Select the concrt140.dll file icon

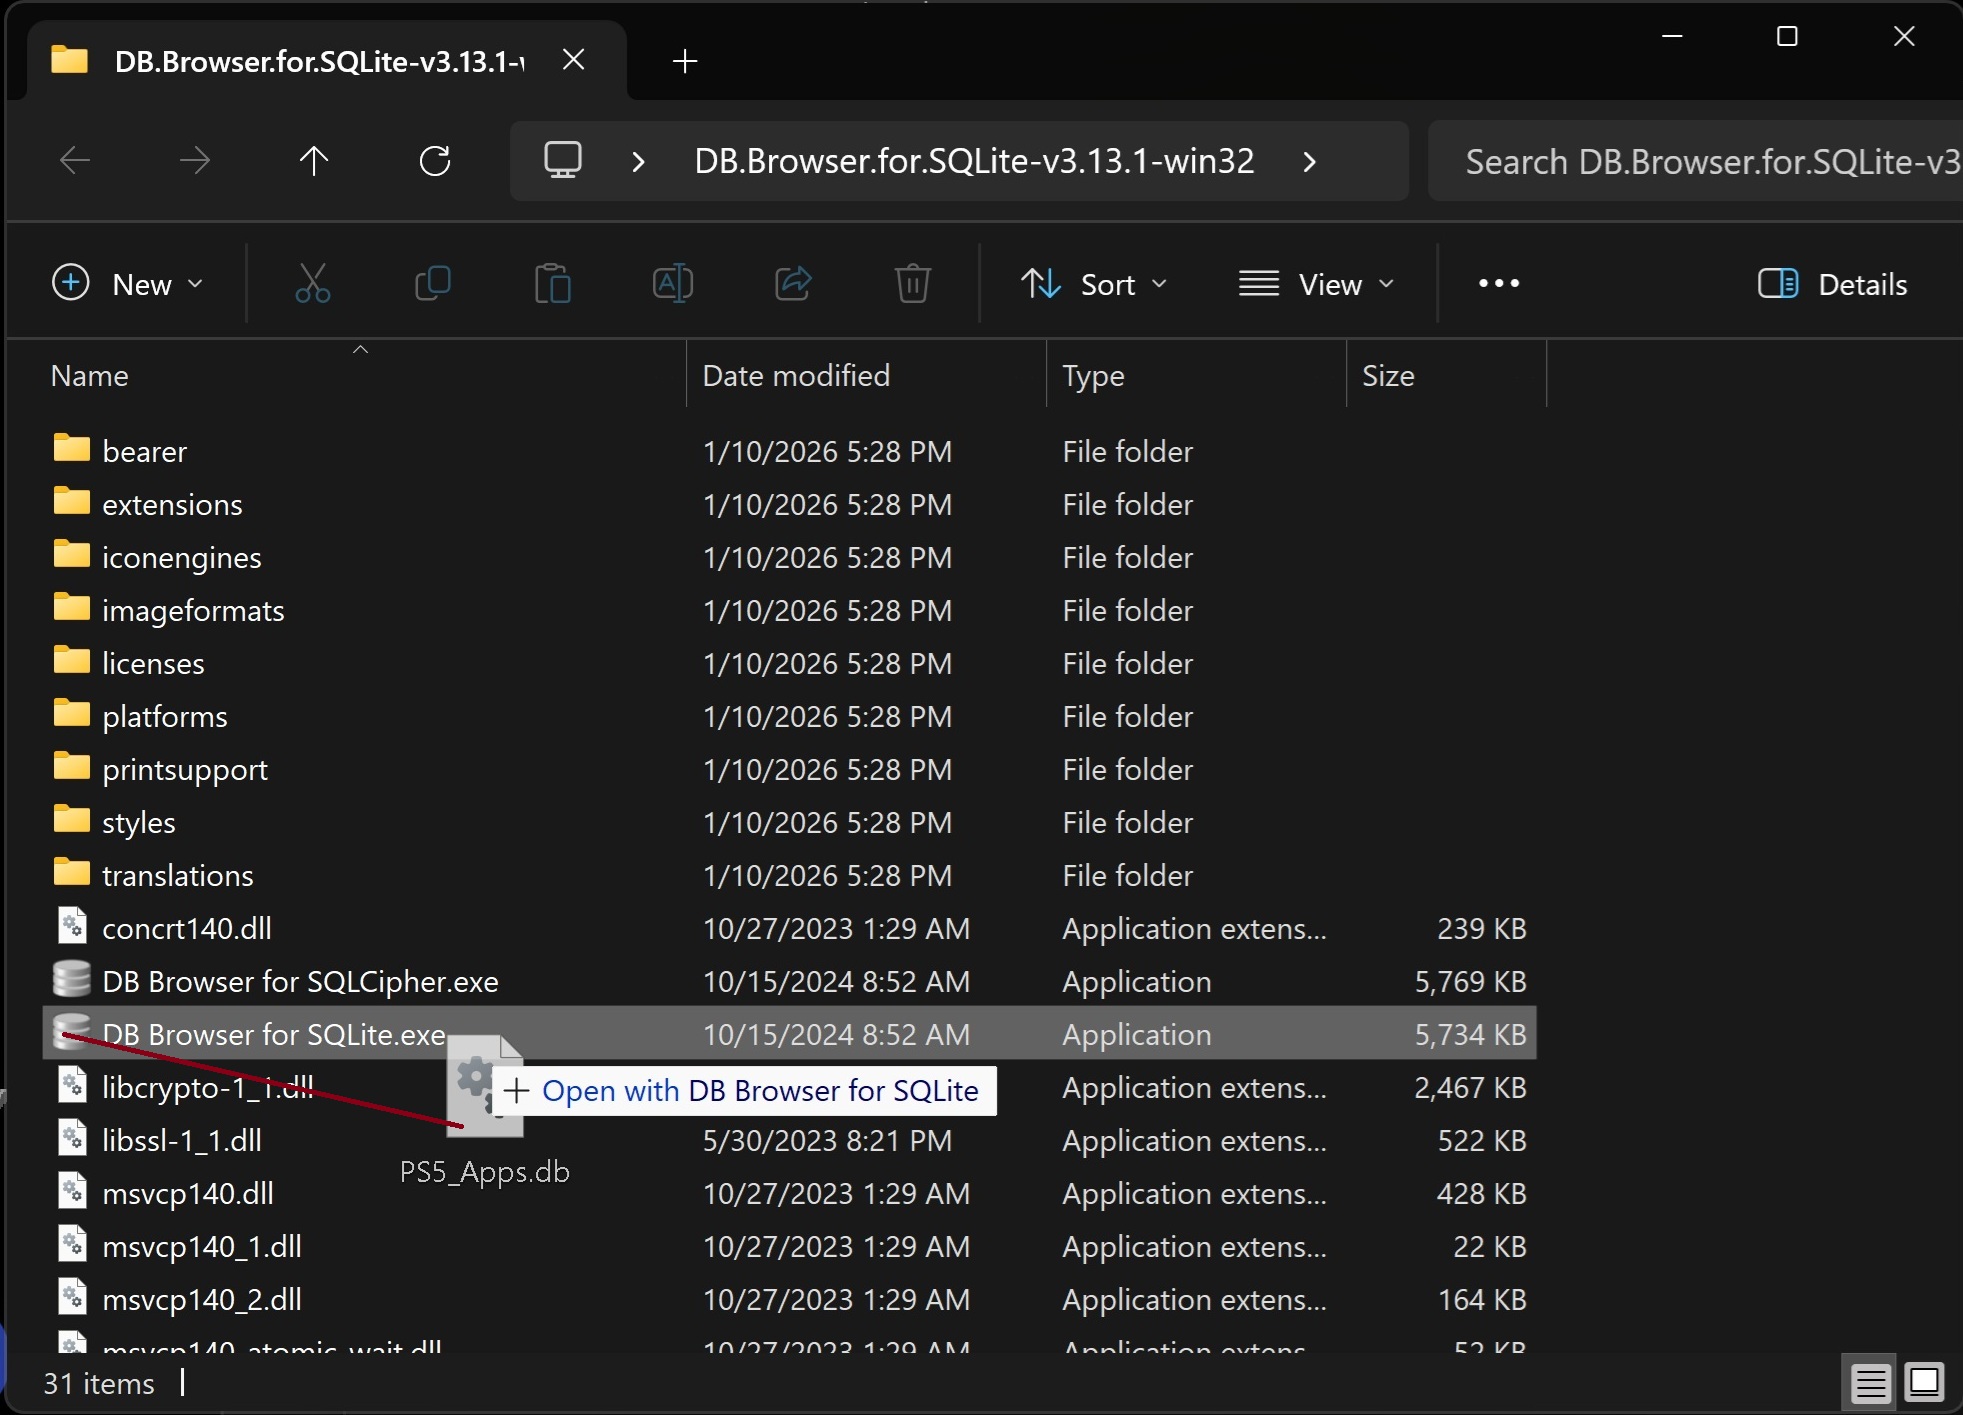click(x=71, y=927)
